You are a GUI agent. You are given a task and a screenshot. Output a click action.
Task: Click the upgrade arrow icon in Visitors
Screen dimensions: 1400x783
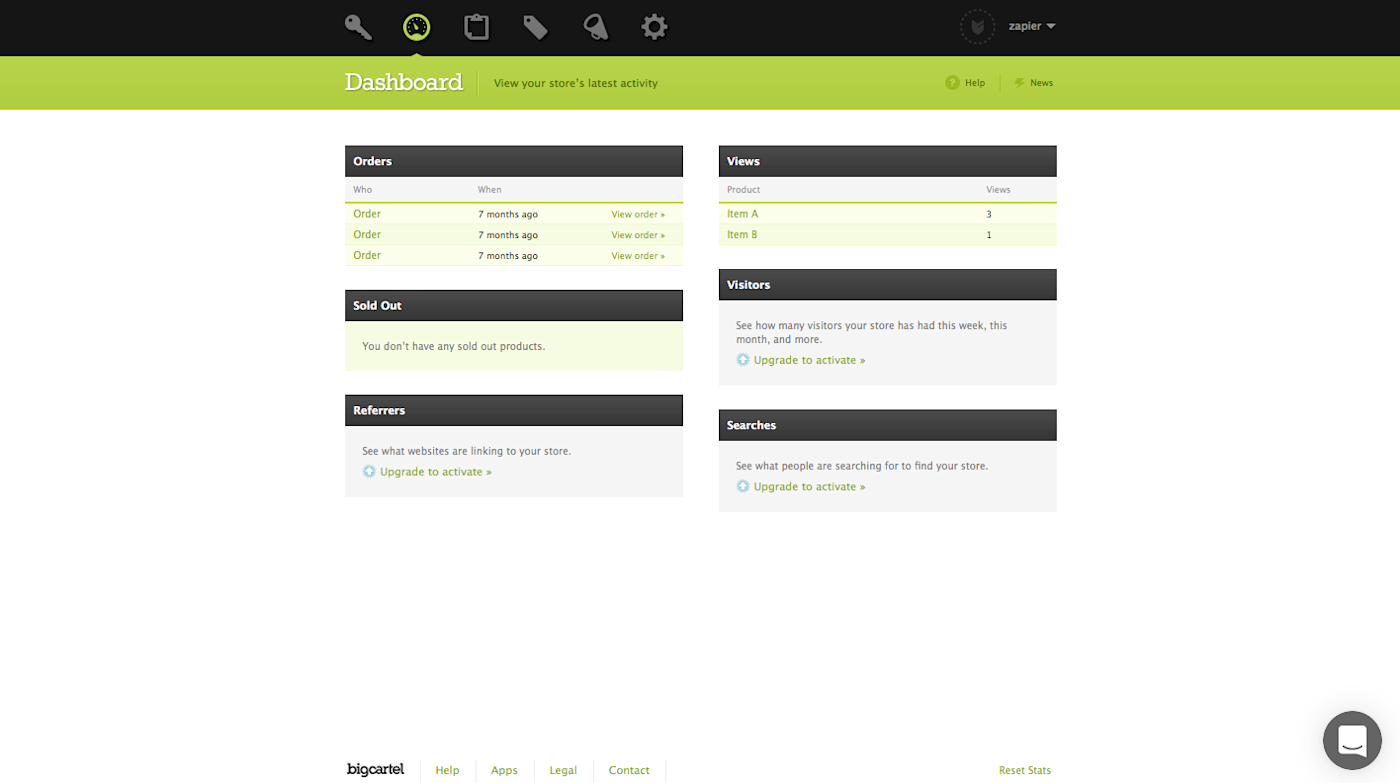[x=743, y=360]
